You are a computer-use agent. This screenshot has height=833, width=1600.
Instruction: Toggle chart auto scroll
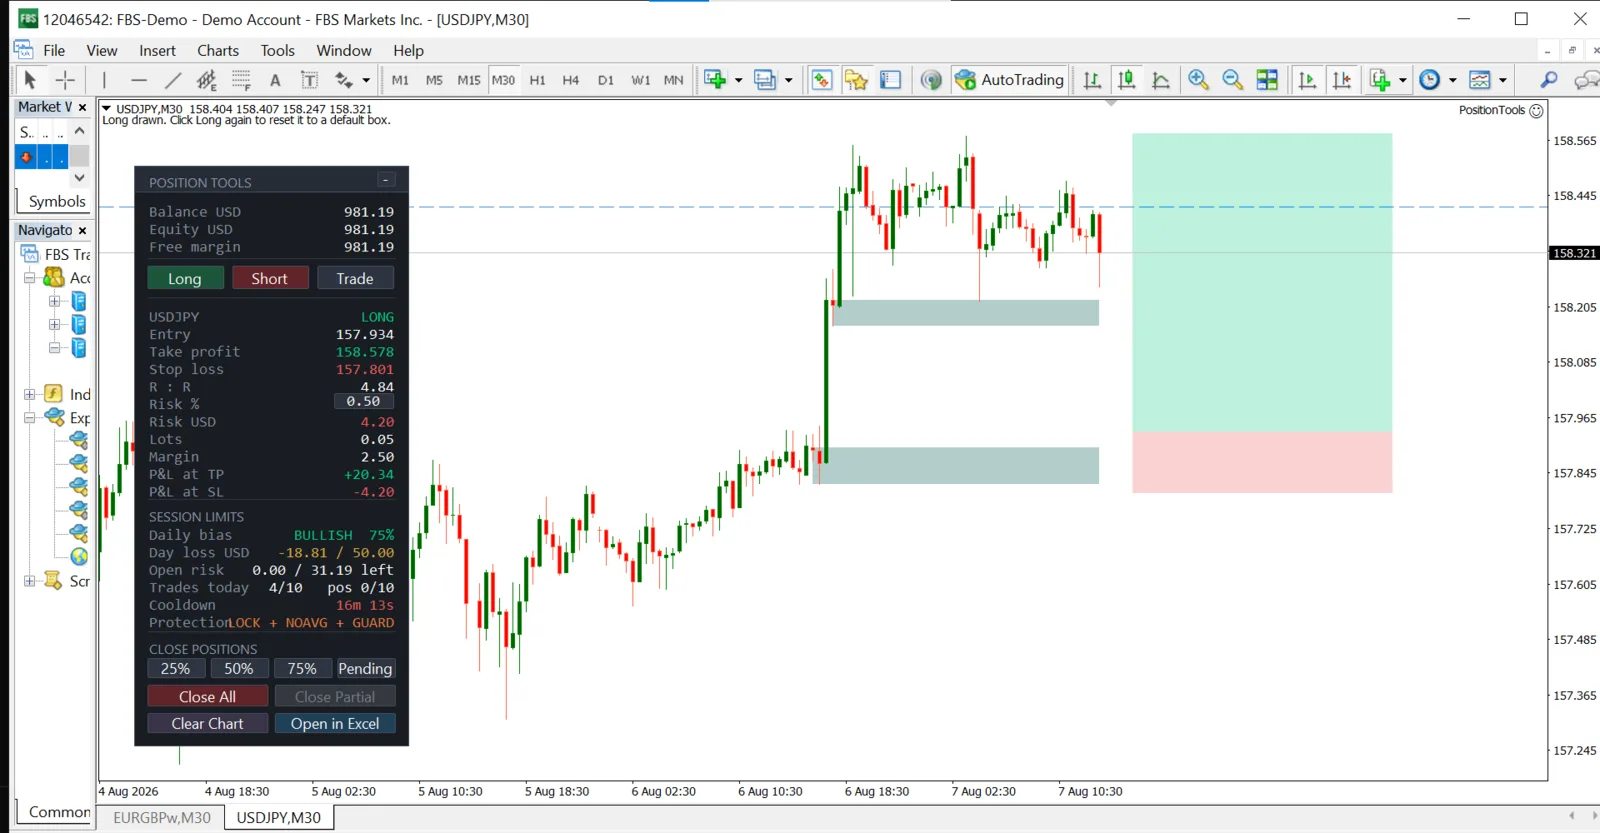coord(1307,80)
